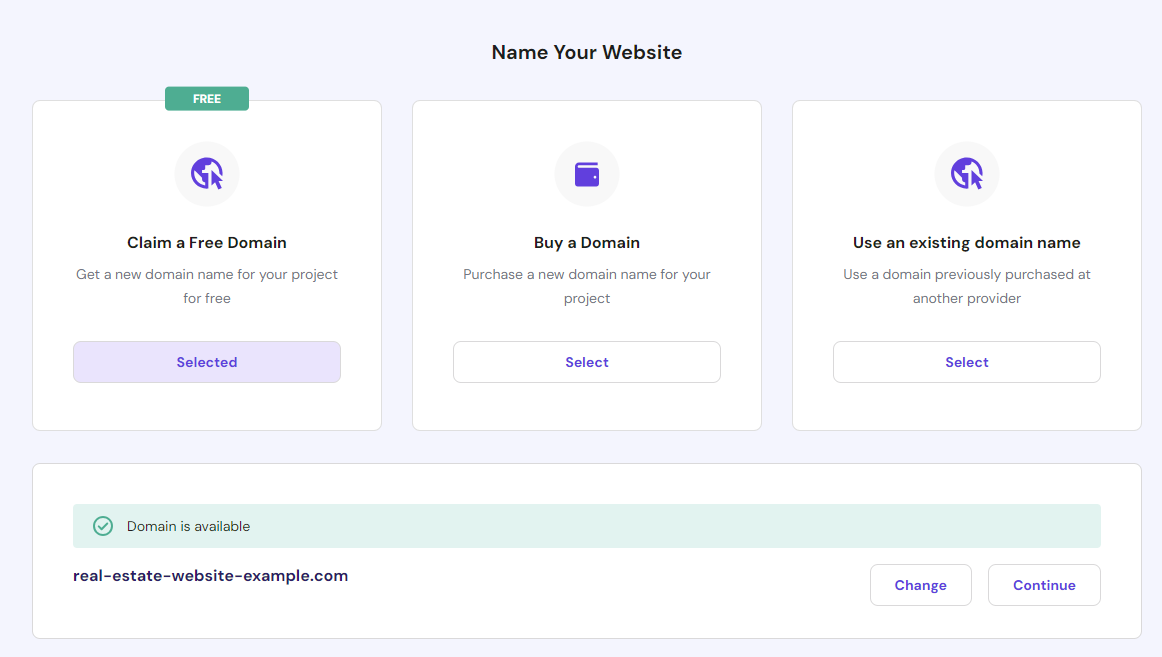Click the circular icon background on the Buy a Domain card
This screenshot has width=1162, height=657.
[587, 174]
